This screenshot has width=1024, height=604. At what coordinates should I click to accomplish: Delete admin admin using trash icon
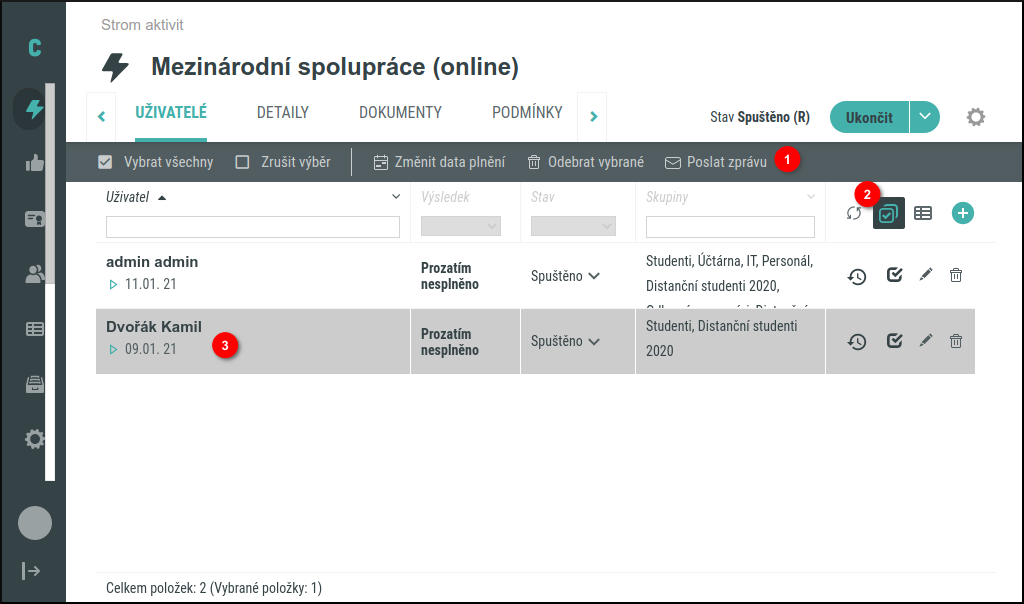point(956,275)
